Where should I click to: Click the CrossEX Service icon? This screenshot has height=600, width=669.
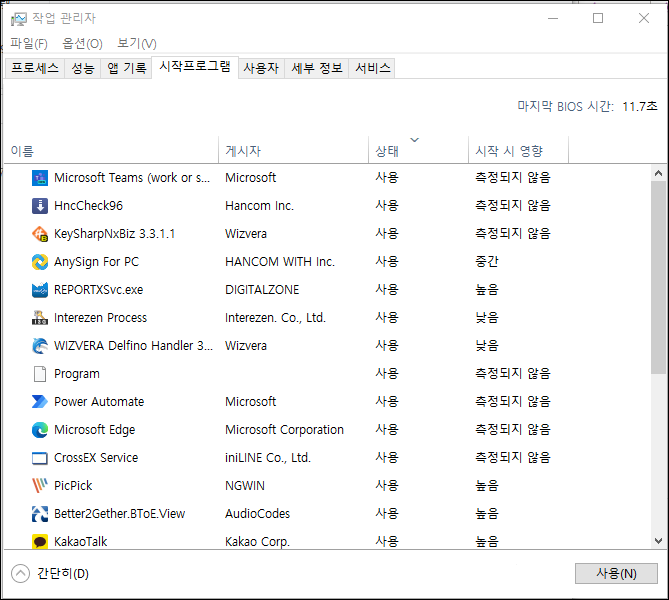click(40, 458)
